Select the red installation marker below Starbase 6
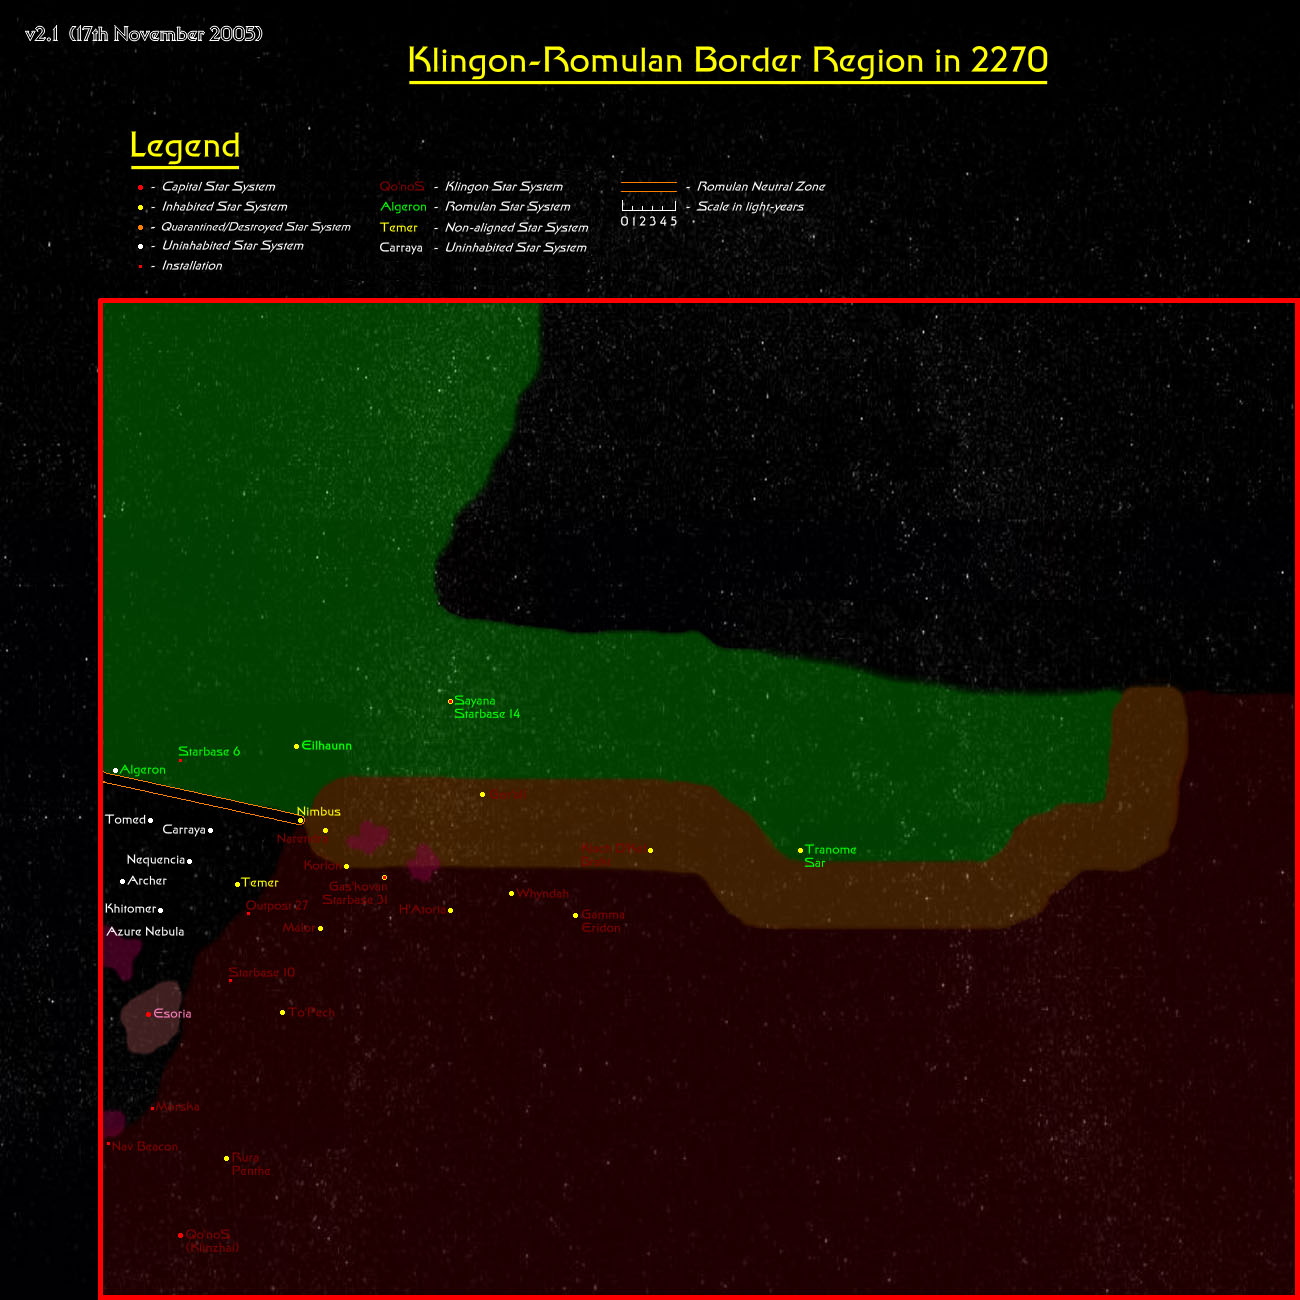Image resolution: width=1300 pixels, height=1300 pixels. (180, 761)
